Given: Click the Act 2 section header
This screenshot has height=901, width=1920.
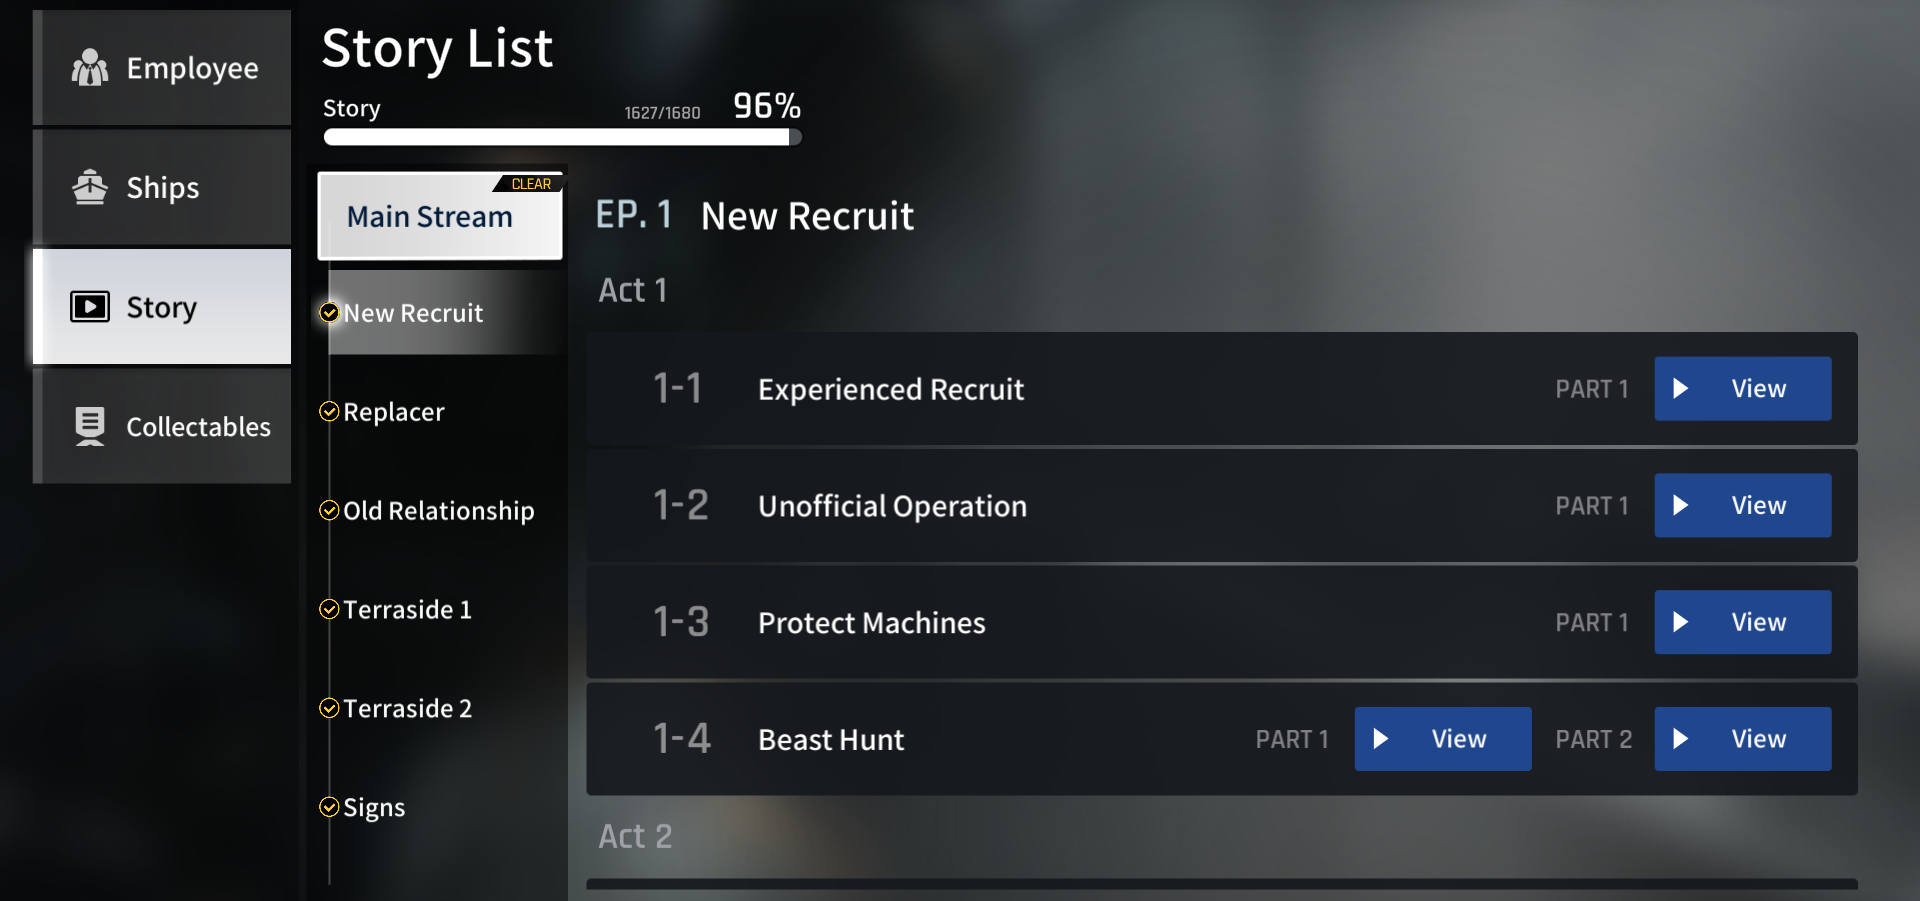Looking at the screenshot, I should pos(635,836).
